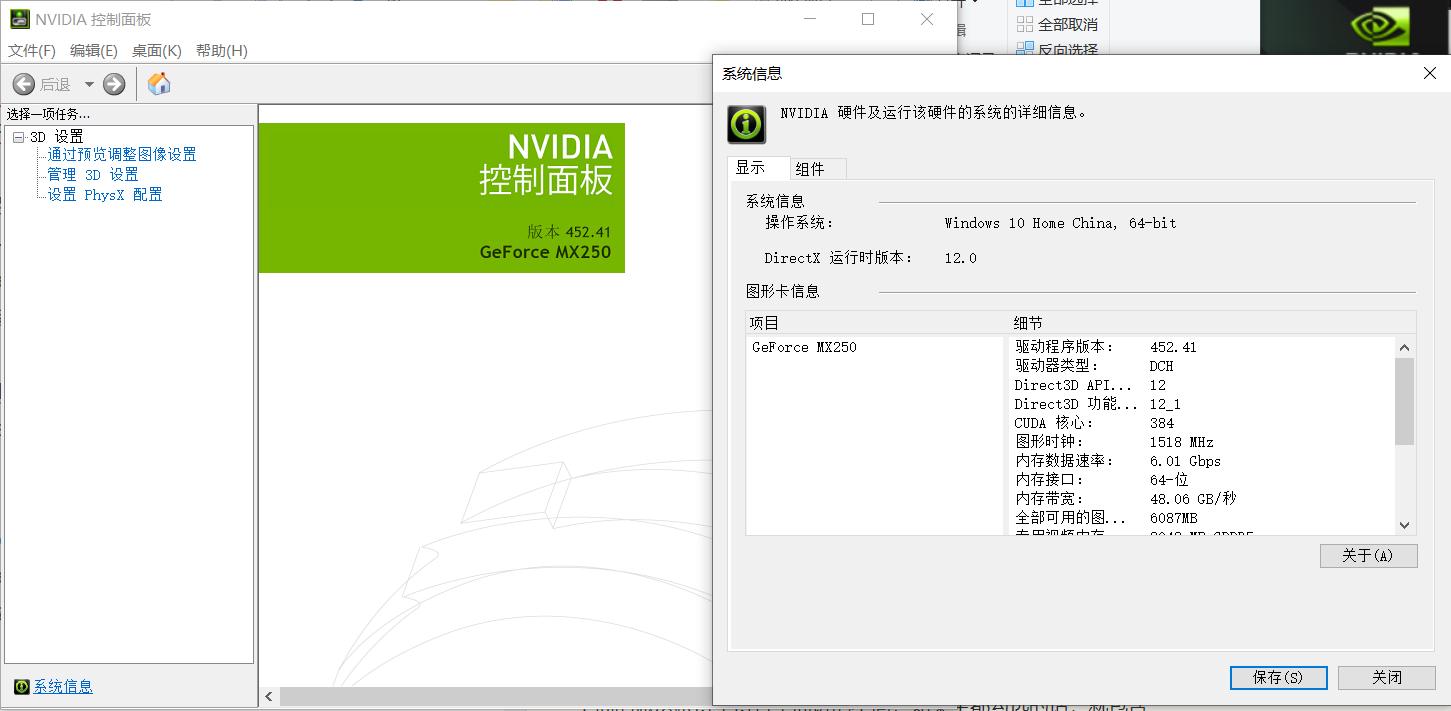Click the green info icon in 系统信息 dialog
Screen dimensions: 1451x711
tap(746, 124)
